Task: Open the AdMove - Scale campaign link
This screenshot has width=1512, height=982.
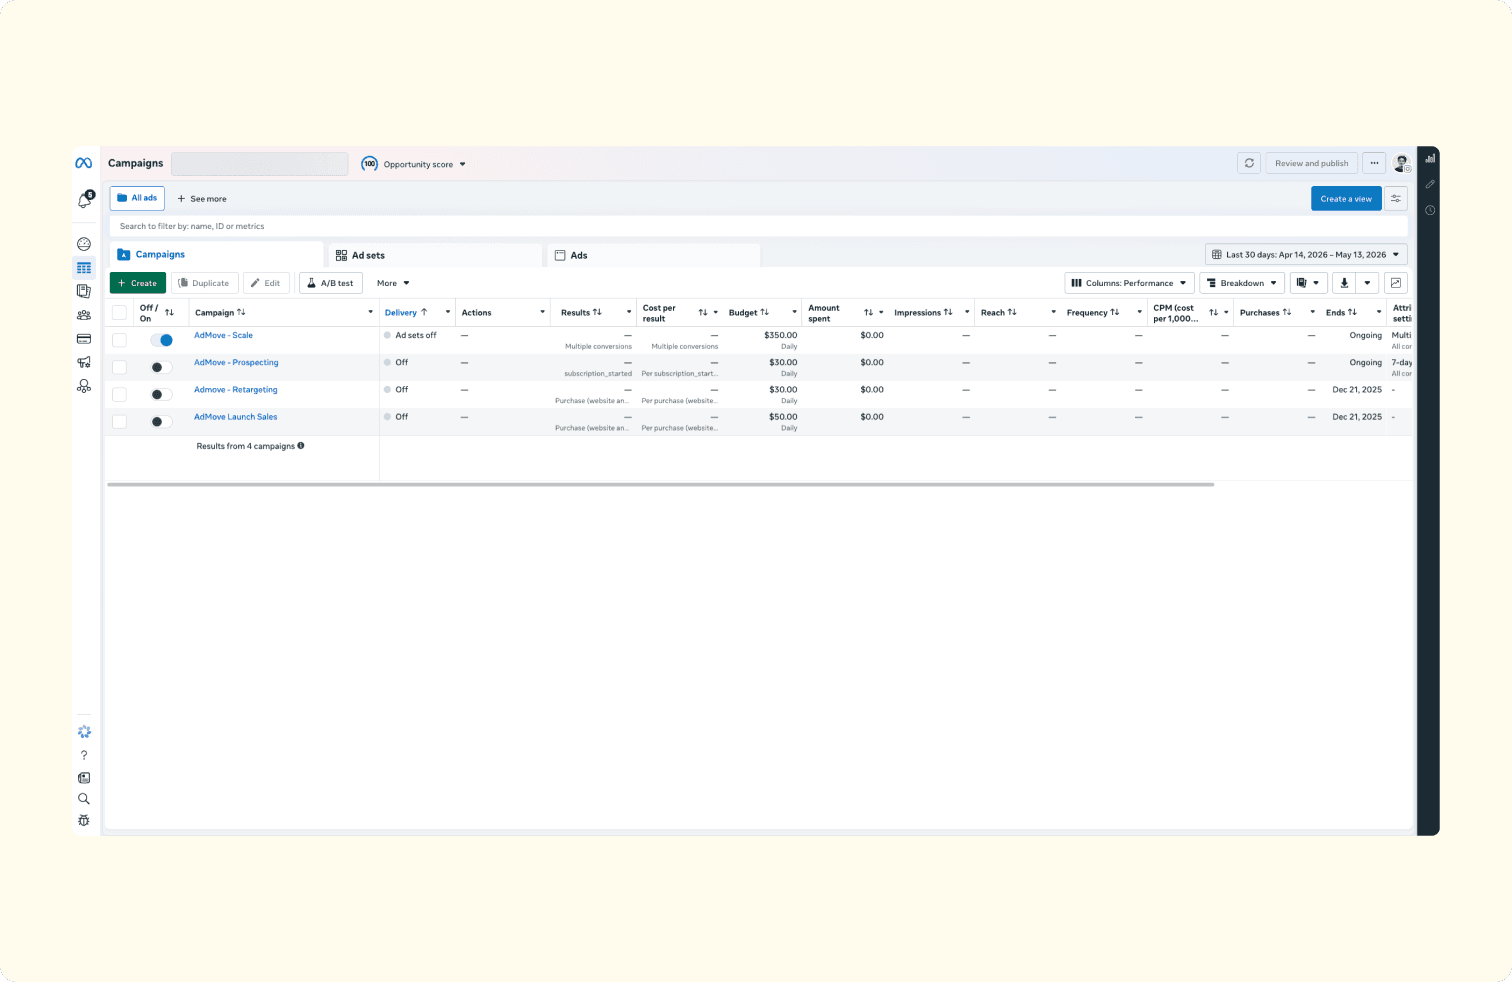Action: (223, 336)
